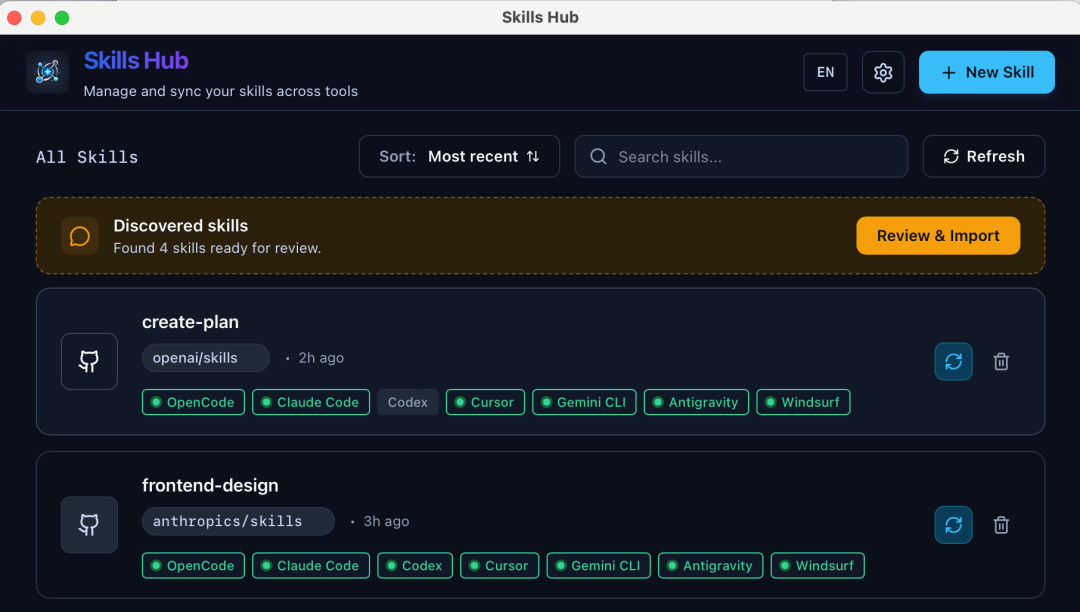1080x612 pixels.
Task: Click the GitHub icon for frontend-design
Action: [x=89, y=525]
